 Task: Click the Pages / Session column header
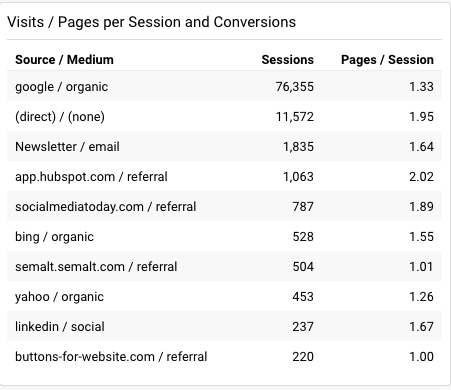point(387,60)
